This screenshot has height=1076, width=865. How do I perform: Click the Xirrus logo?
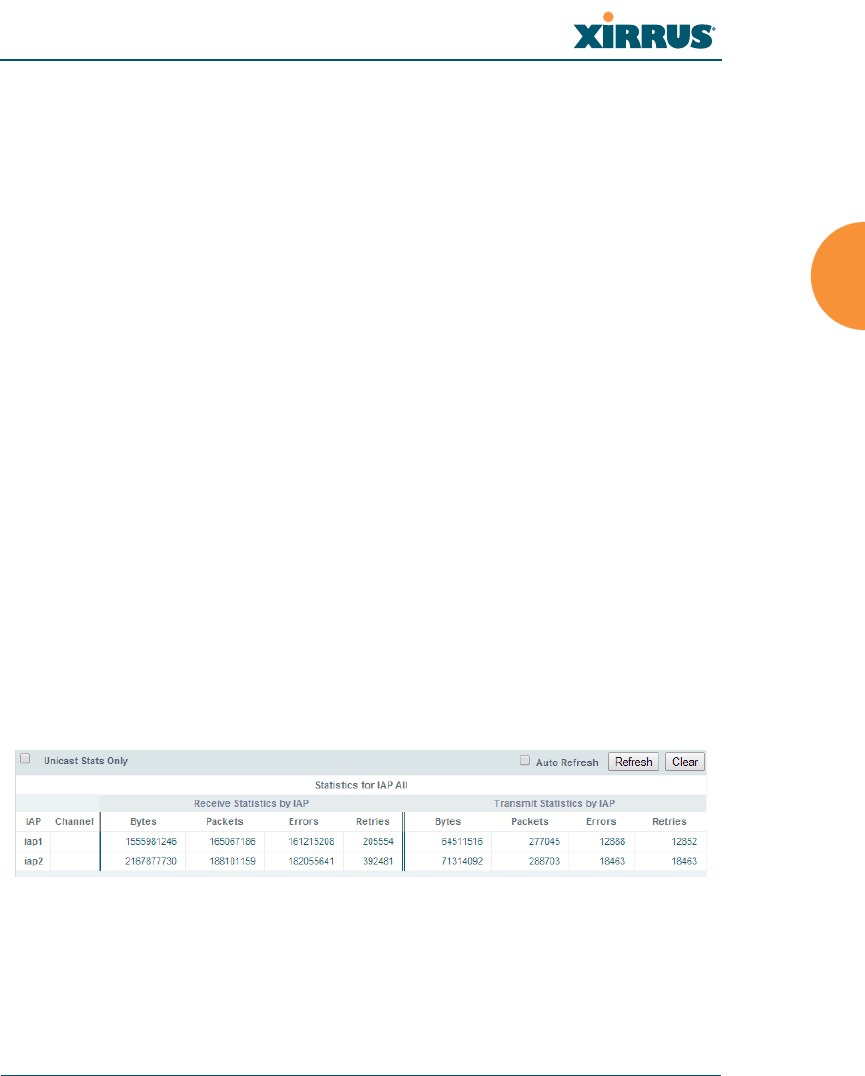click(x=644, y=31)
